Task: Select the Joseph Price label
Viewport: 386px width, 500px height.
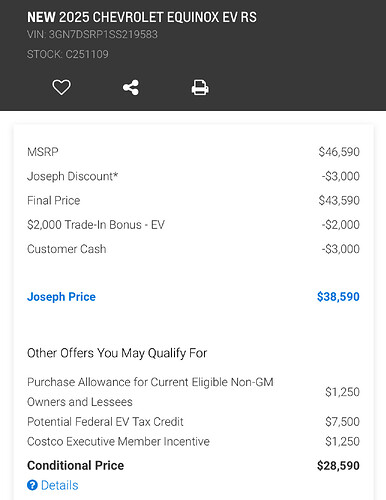Action: pyautogui.click(x=61, y=297)
